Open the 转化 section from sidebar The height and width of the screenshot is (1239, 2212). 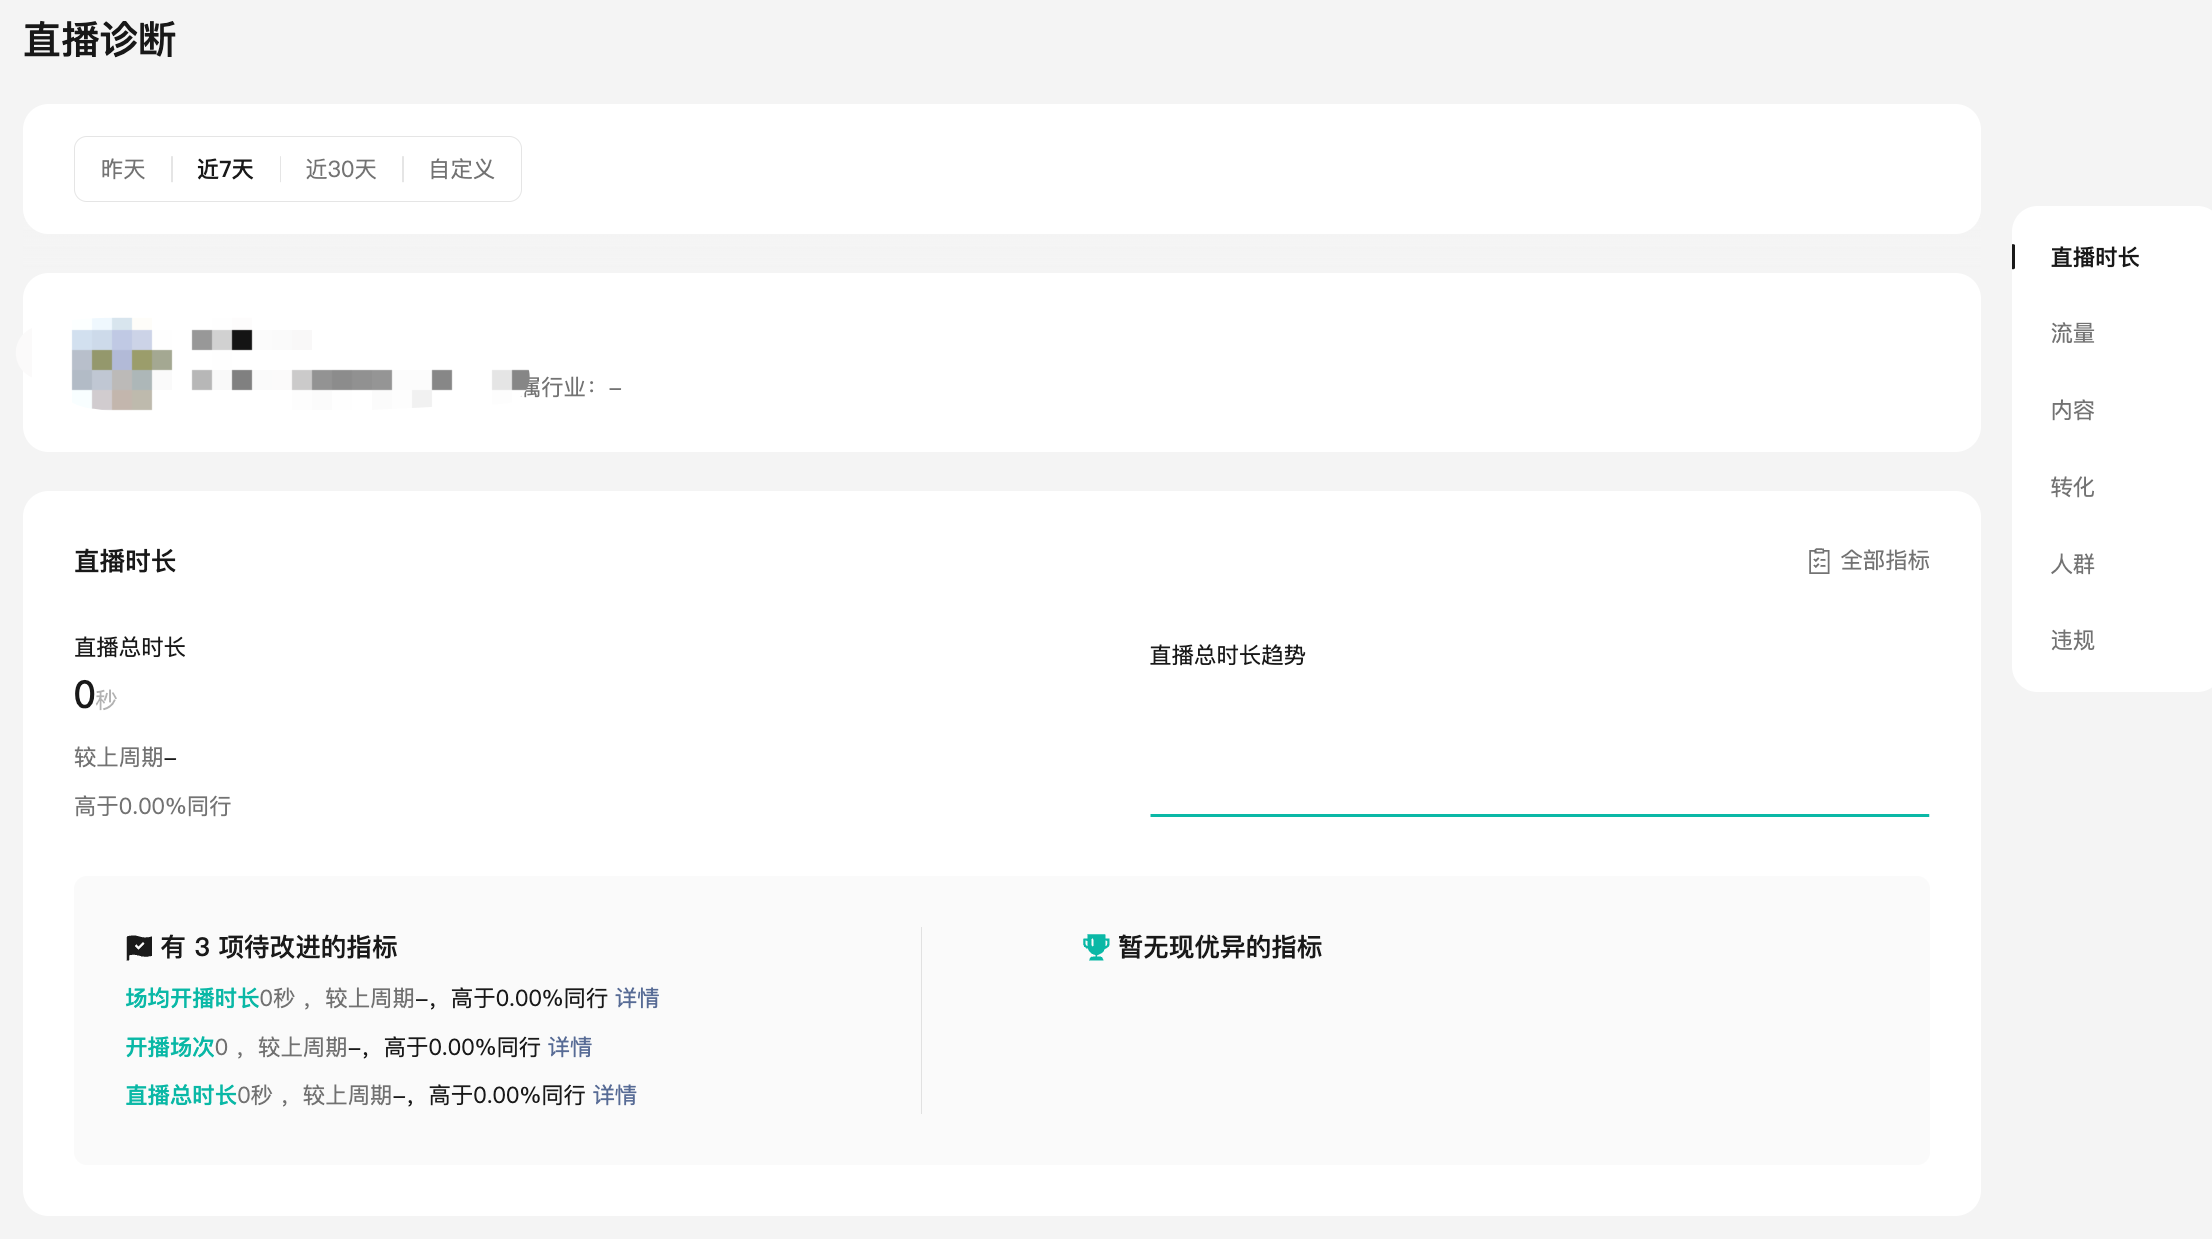[x=2072, y=487]
